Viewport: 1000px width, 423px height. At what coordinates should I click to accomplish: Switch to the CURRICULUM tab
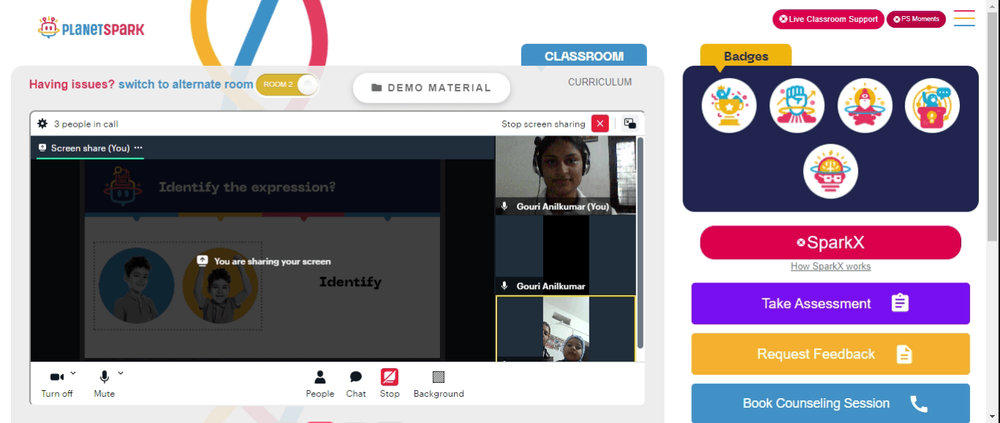tap(599, 82)
